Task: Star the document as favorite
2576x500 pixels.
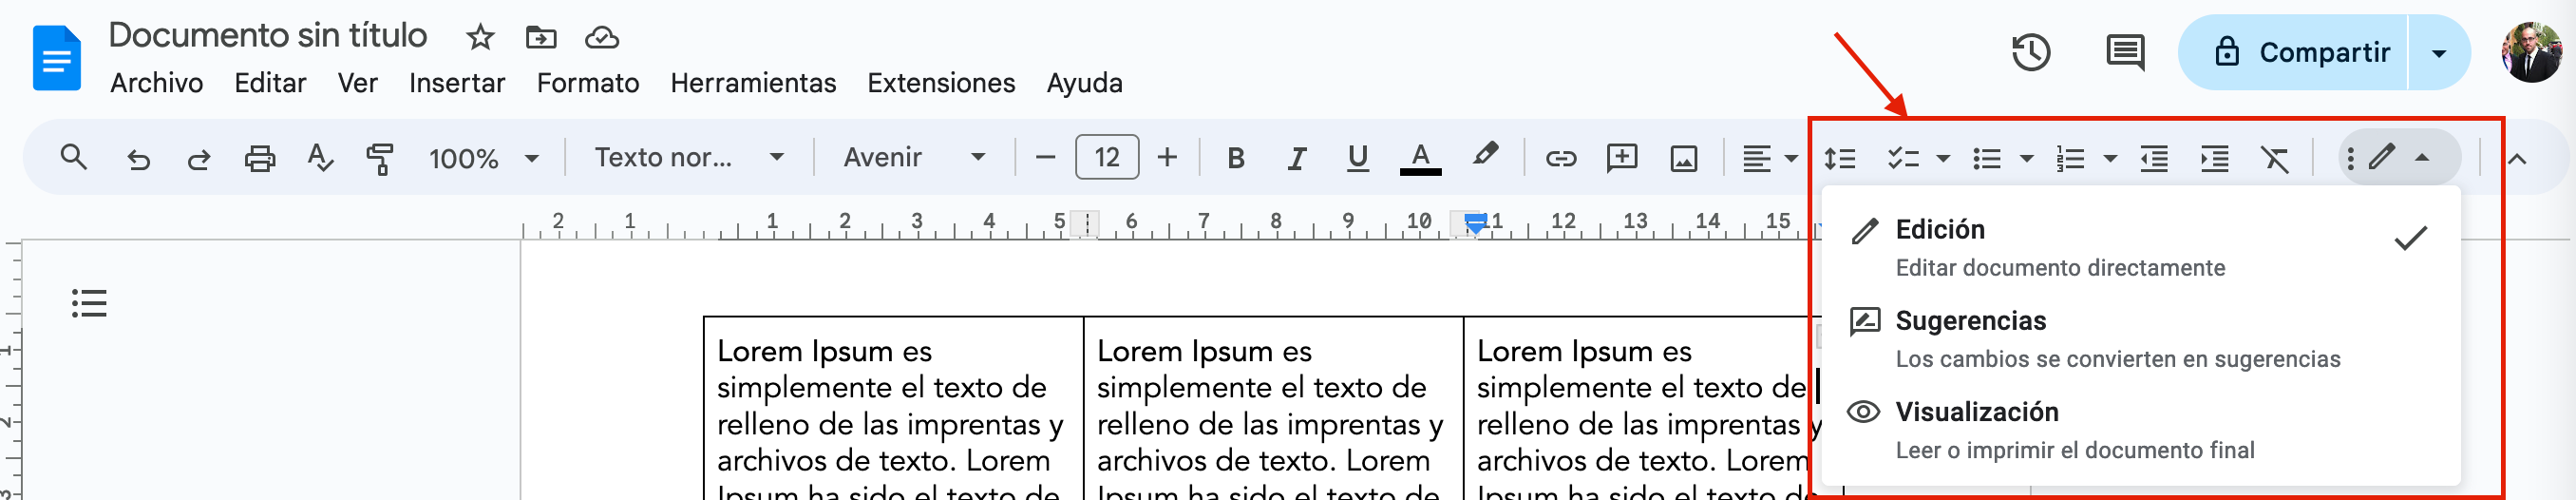Action: tap(480, 38)
